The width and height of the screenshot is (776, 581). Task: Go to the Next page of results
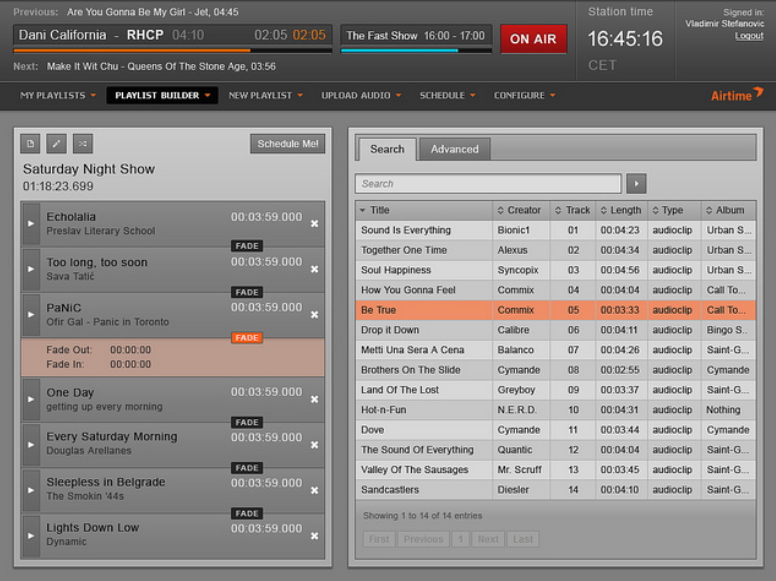[x=488, y=539]
